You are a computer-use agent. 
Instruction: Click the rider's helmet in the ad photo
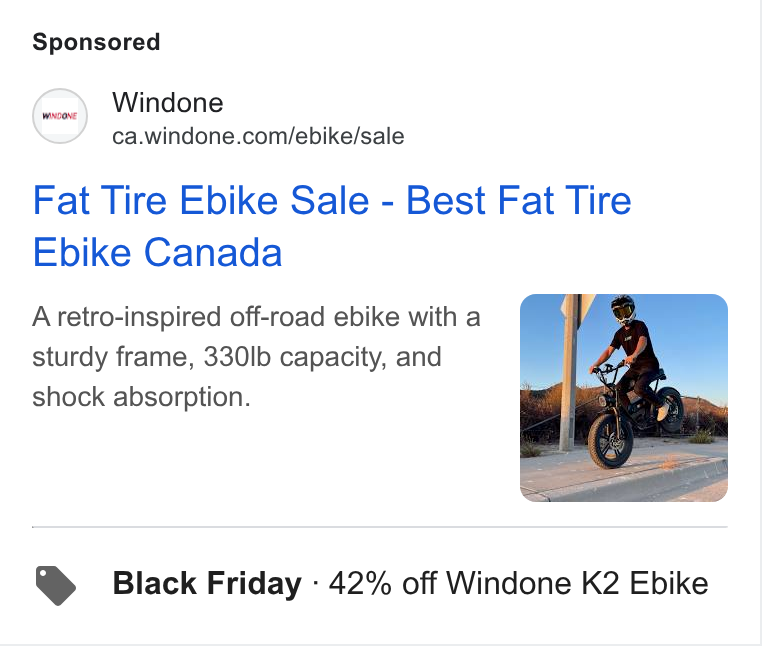623,310
